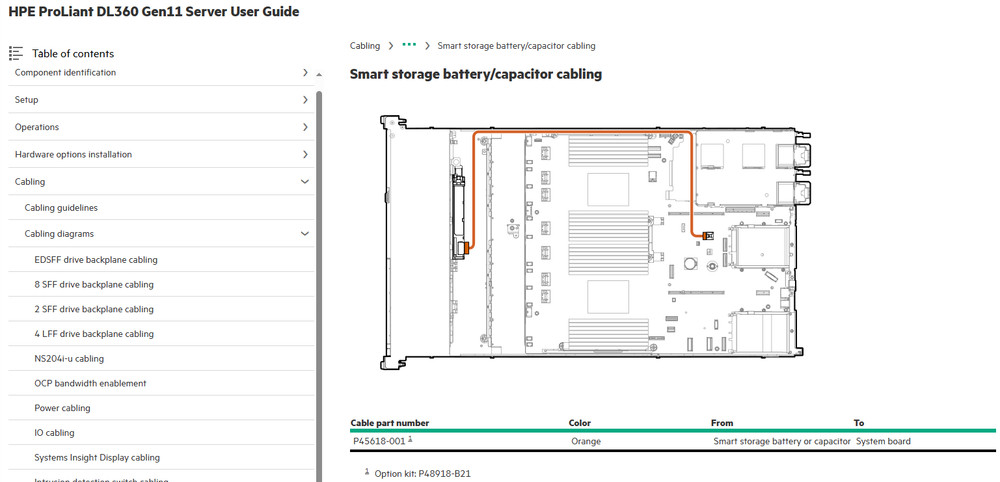Expand the green ellipsis breadcrumb
Image resolution: width=1000 pixels, height=482 pixels.
(409, 45)
